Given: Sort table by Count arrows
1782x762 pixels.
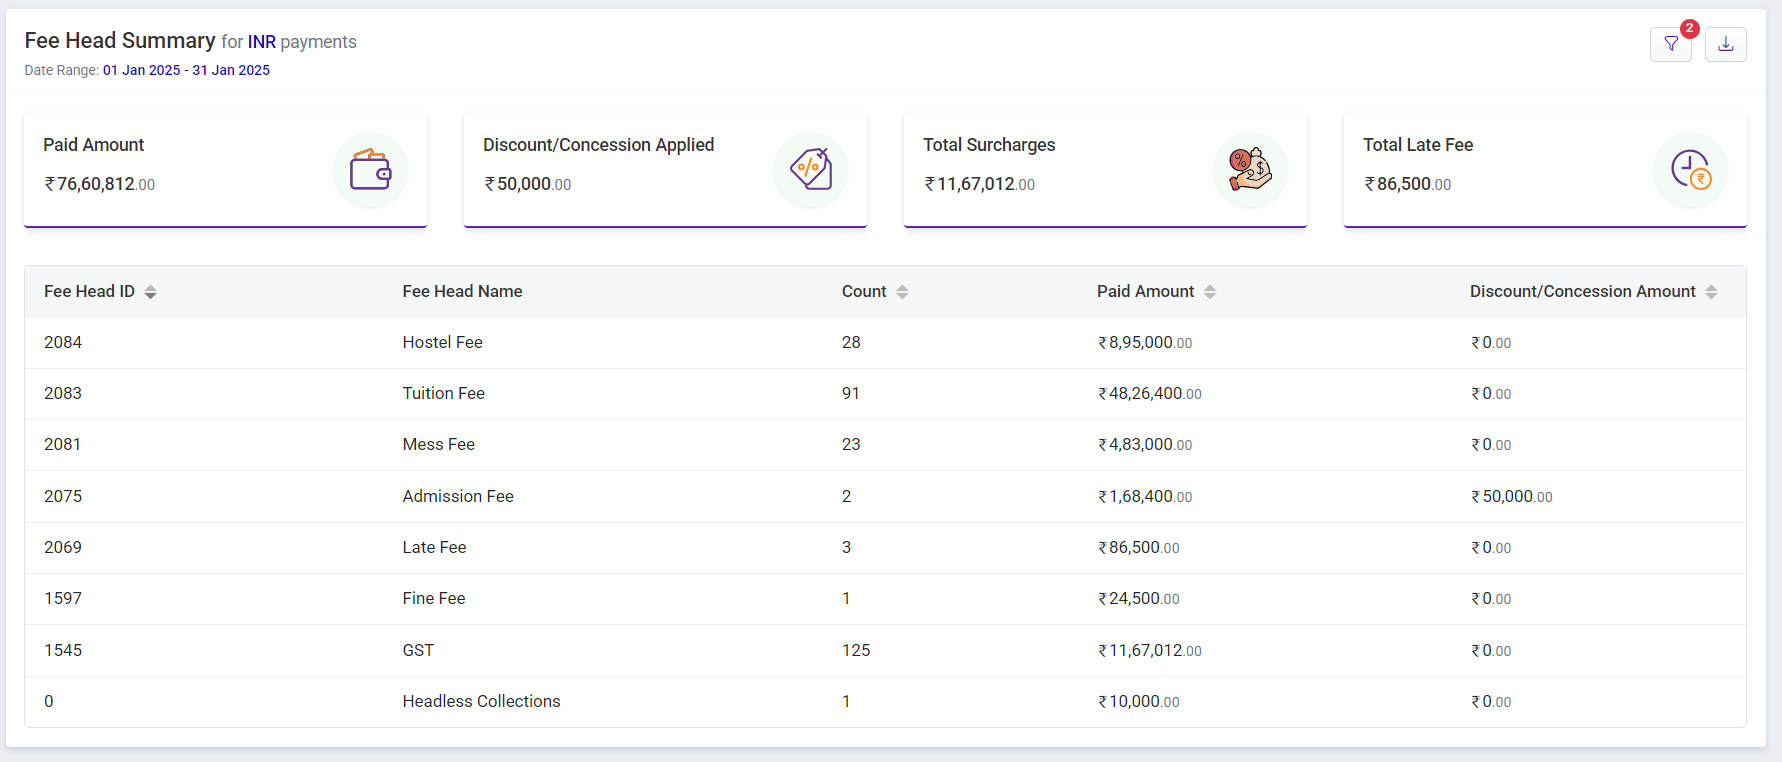Looking at the screenshot, I should [902, 292].
